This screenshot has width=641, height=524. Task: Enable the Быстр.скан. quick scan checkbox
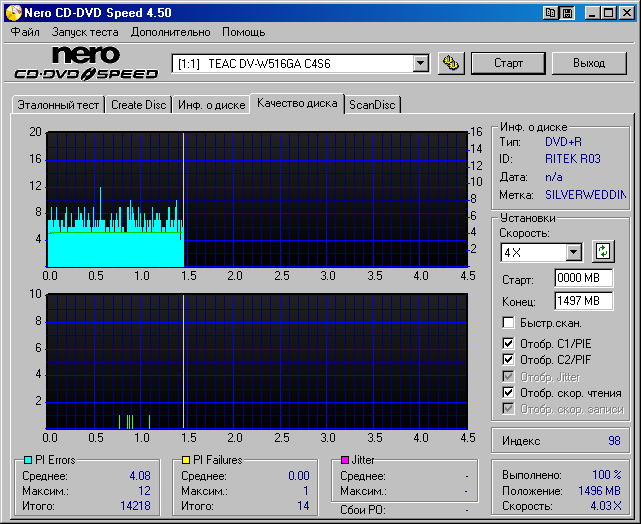click(509, 323)
